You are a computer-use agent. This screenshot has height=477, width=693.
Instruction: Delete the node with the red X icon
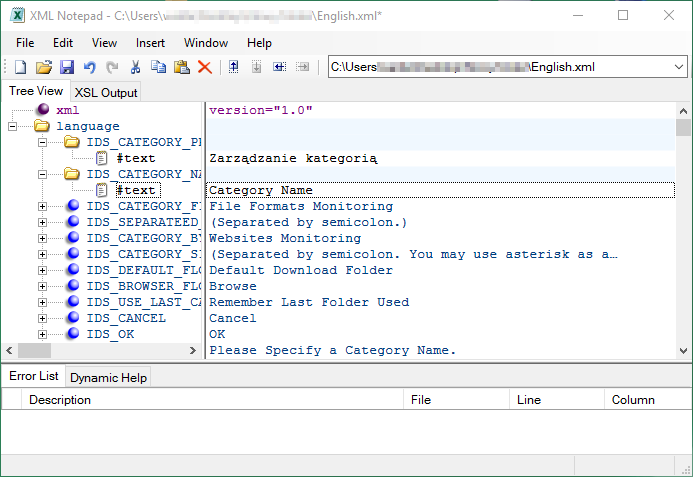click(x=205, y=67)
